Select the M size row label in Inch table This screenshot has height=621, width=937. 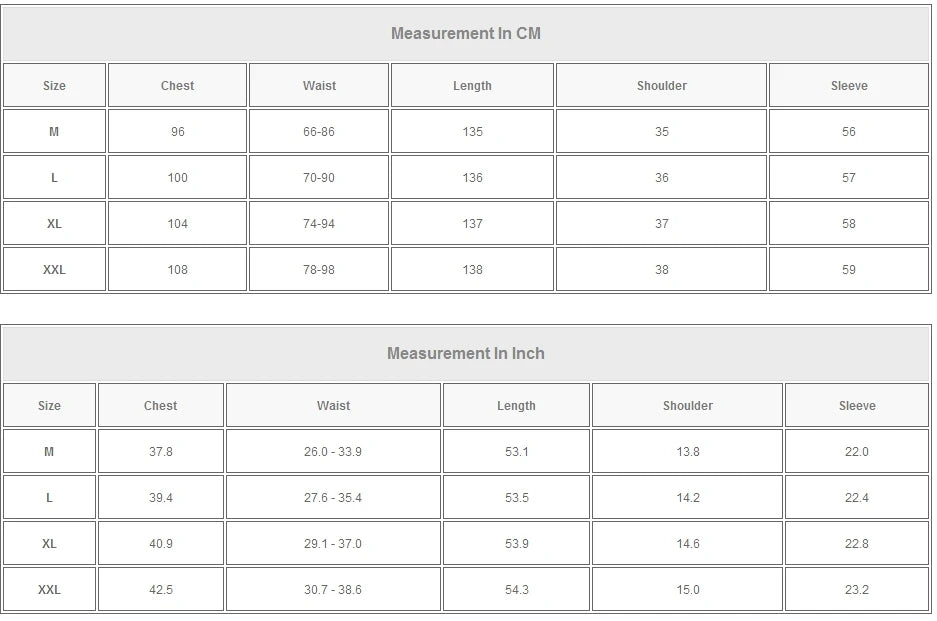click(x=49, y=452)
